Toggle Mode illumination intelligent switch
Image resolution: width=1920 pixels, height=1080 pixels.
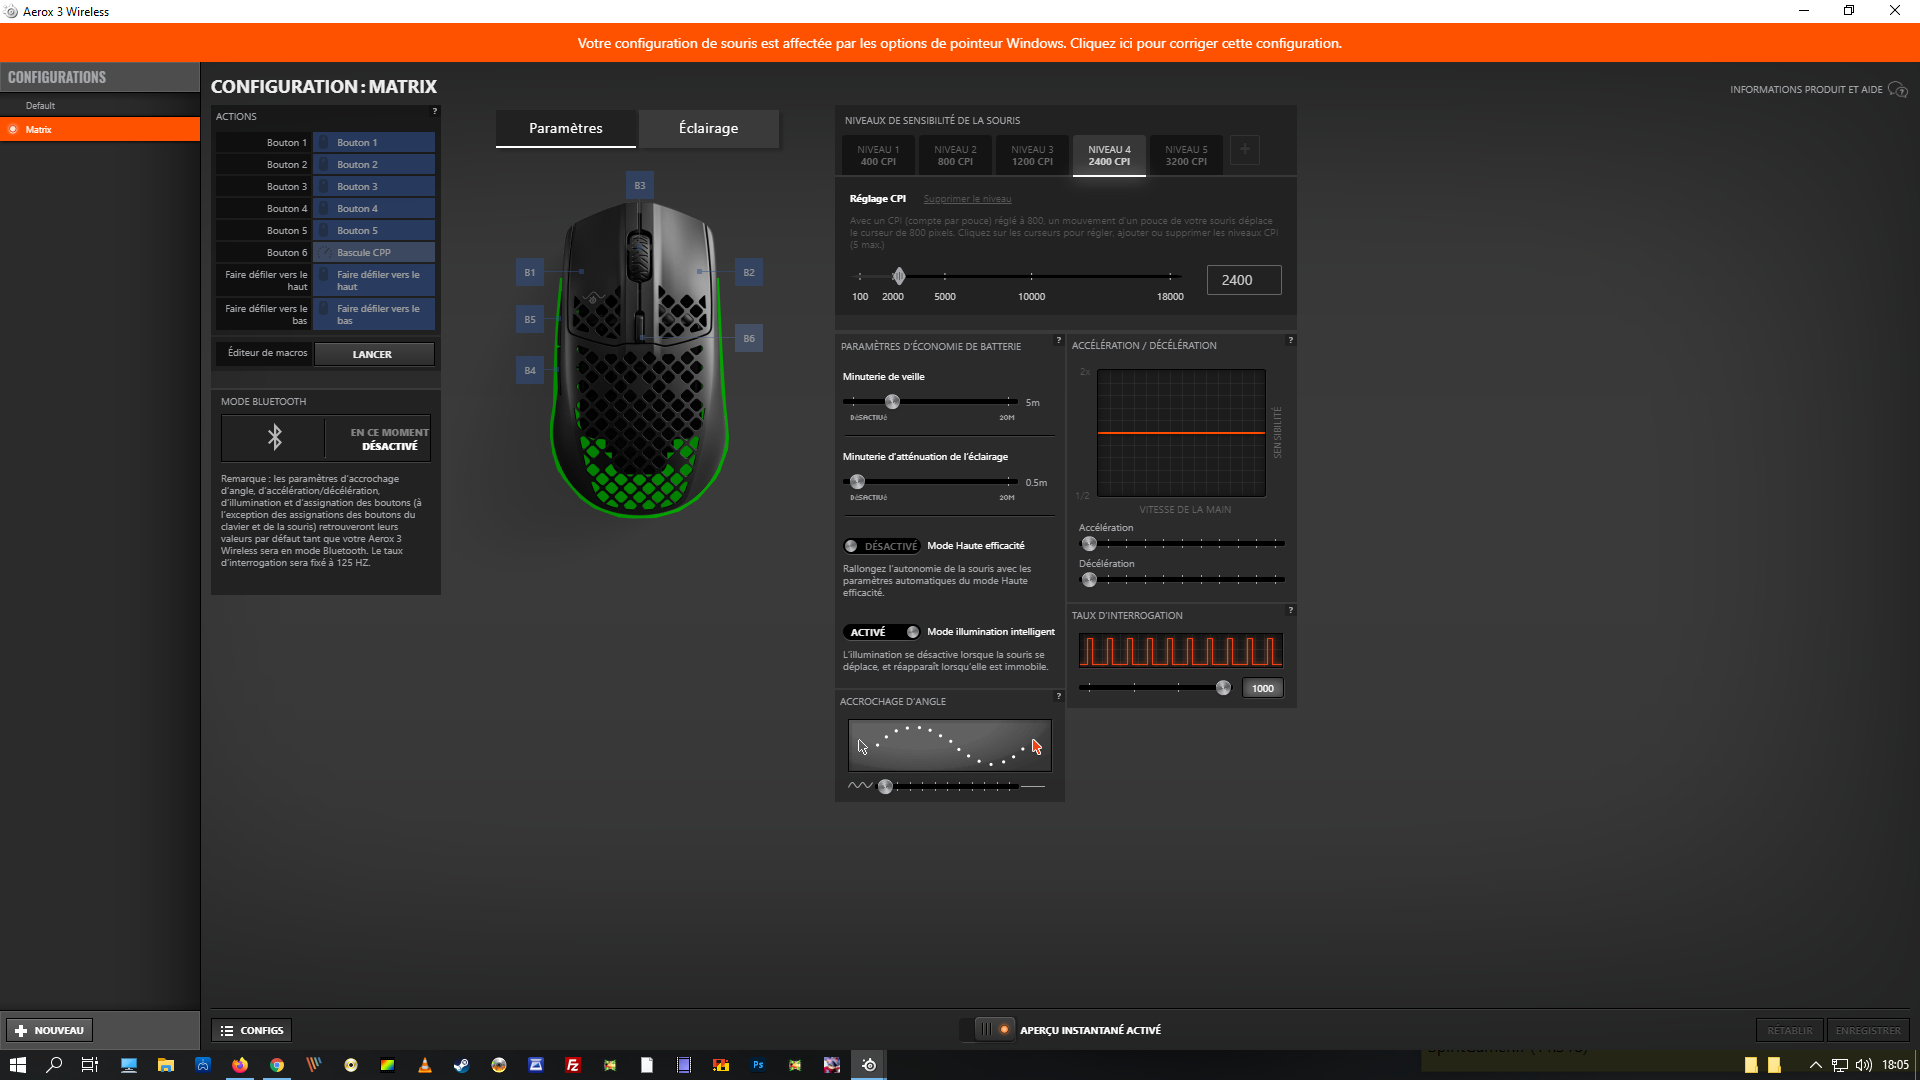pos(881,632)
